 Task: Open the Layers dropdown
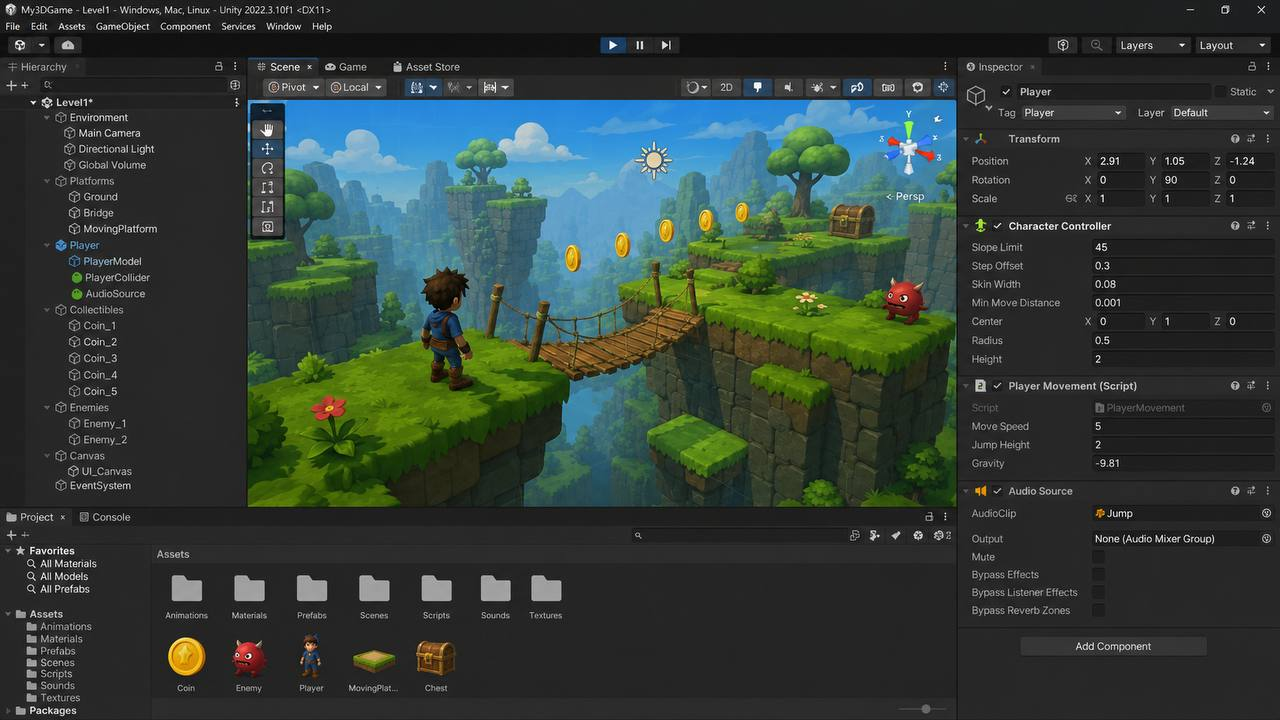(1152, 45)
